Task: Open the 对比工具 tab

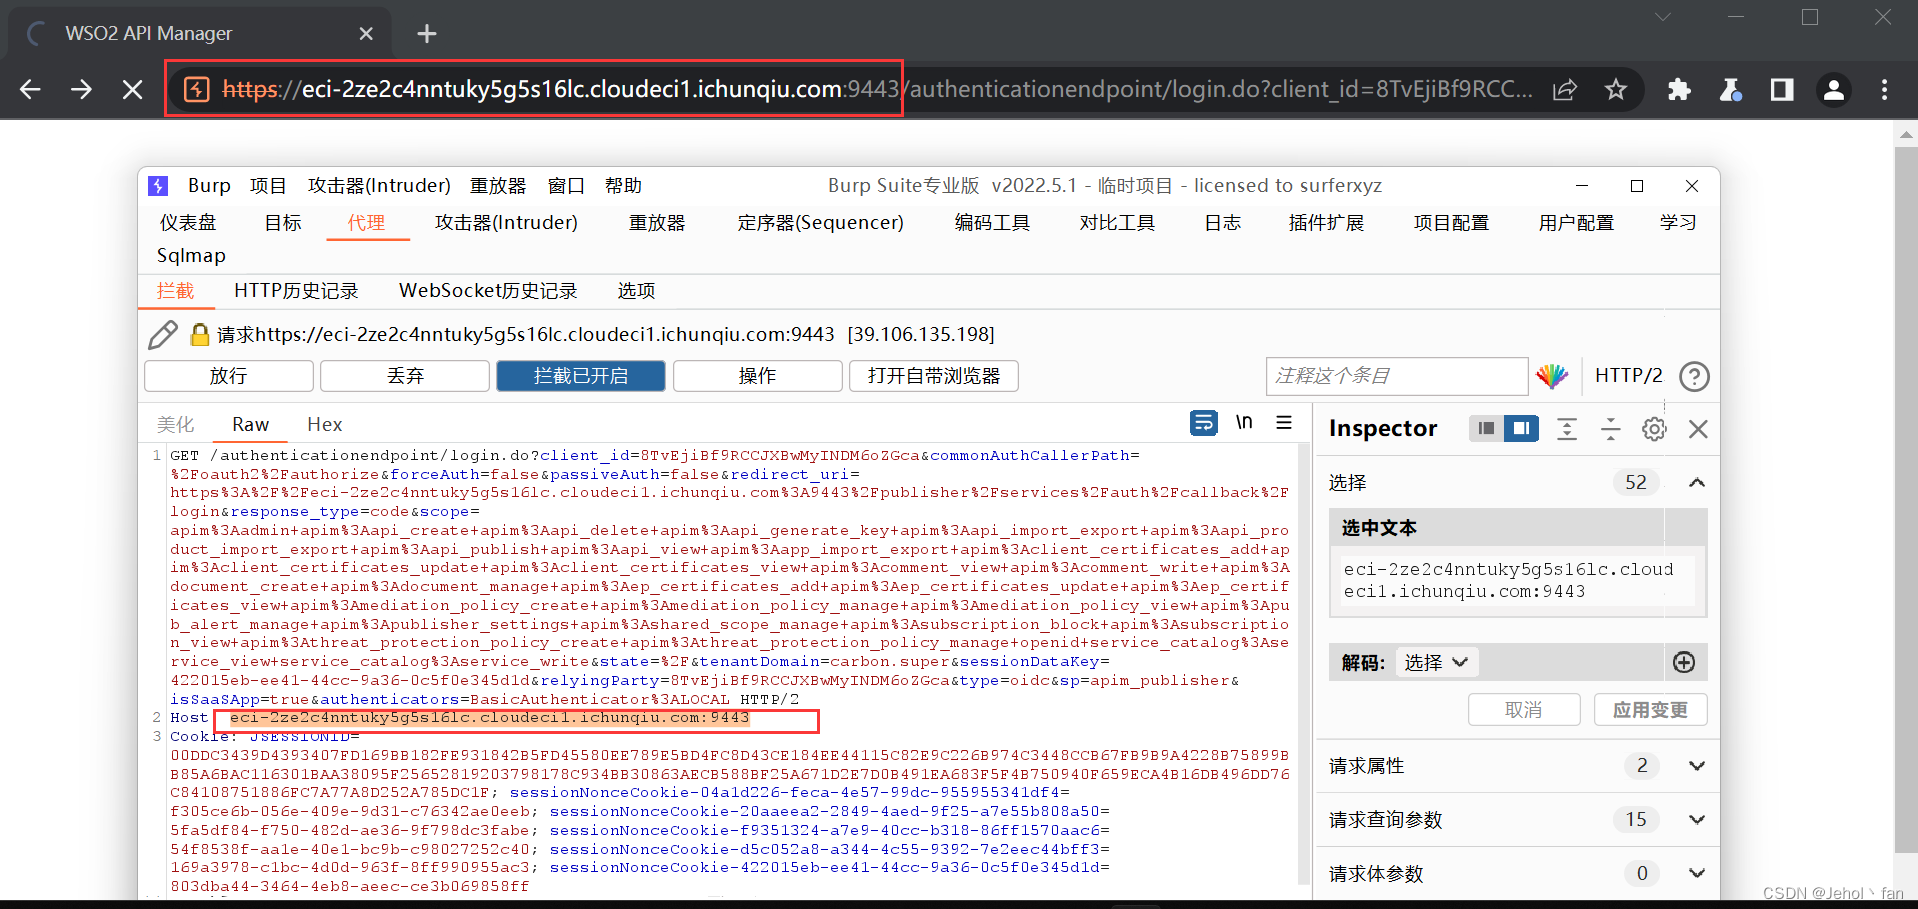Action: 1117,223
